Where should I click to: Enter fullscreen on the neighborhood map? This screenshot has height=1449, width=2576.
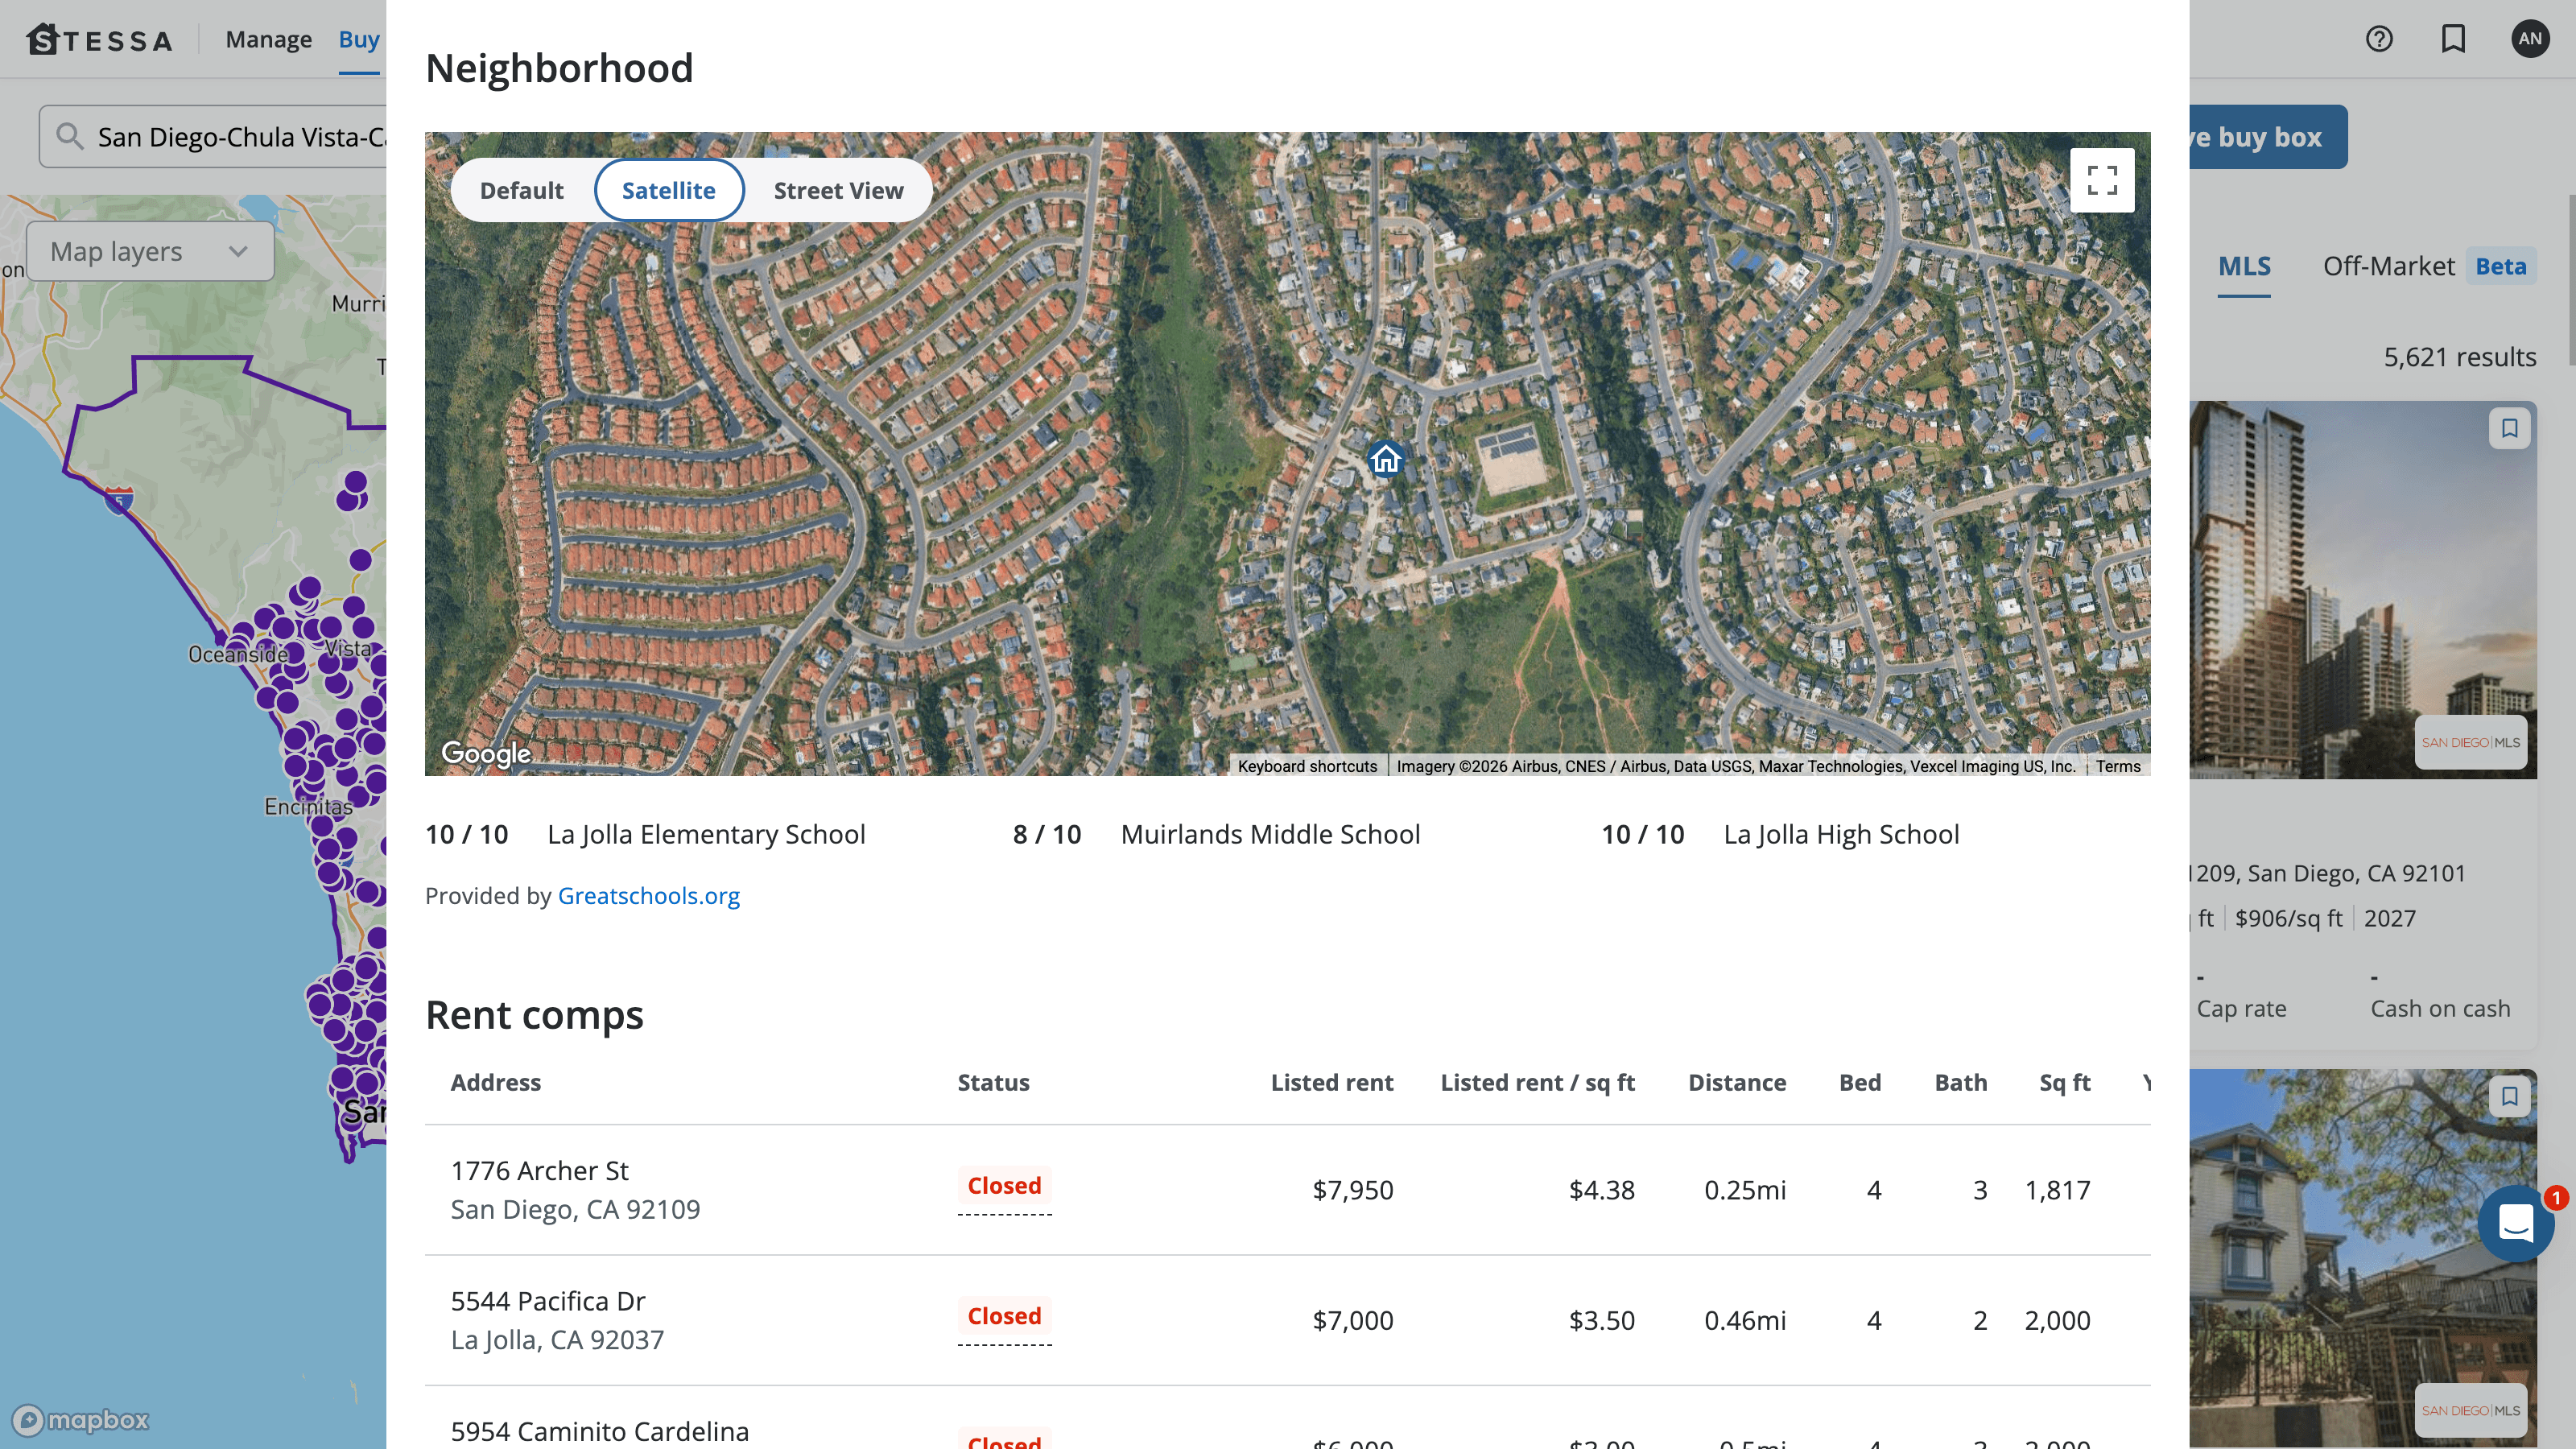(x=2103, y=180)
